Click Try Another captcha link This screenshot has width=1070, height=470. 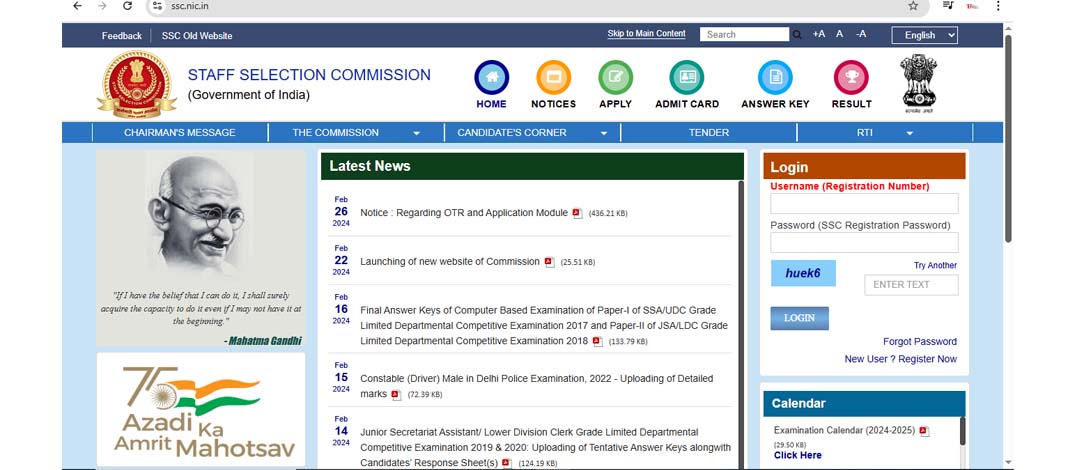tap(936, 265)
